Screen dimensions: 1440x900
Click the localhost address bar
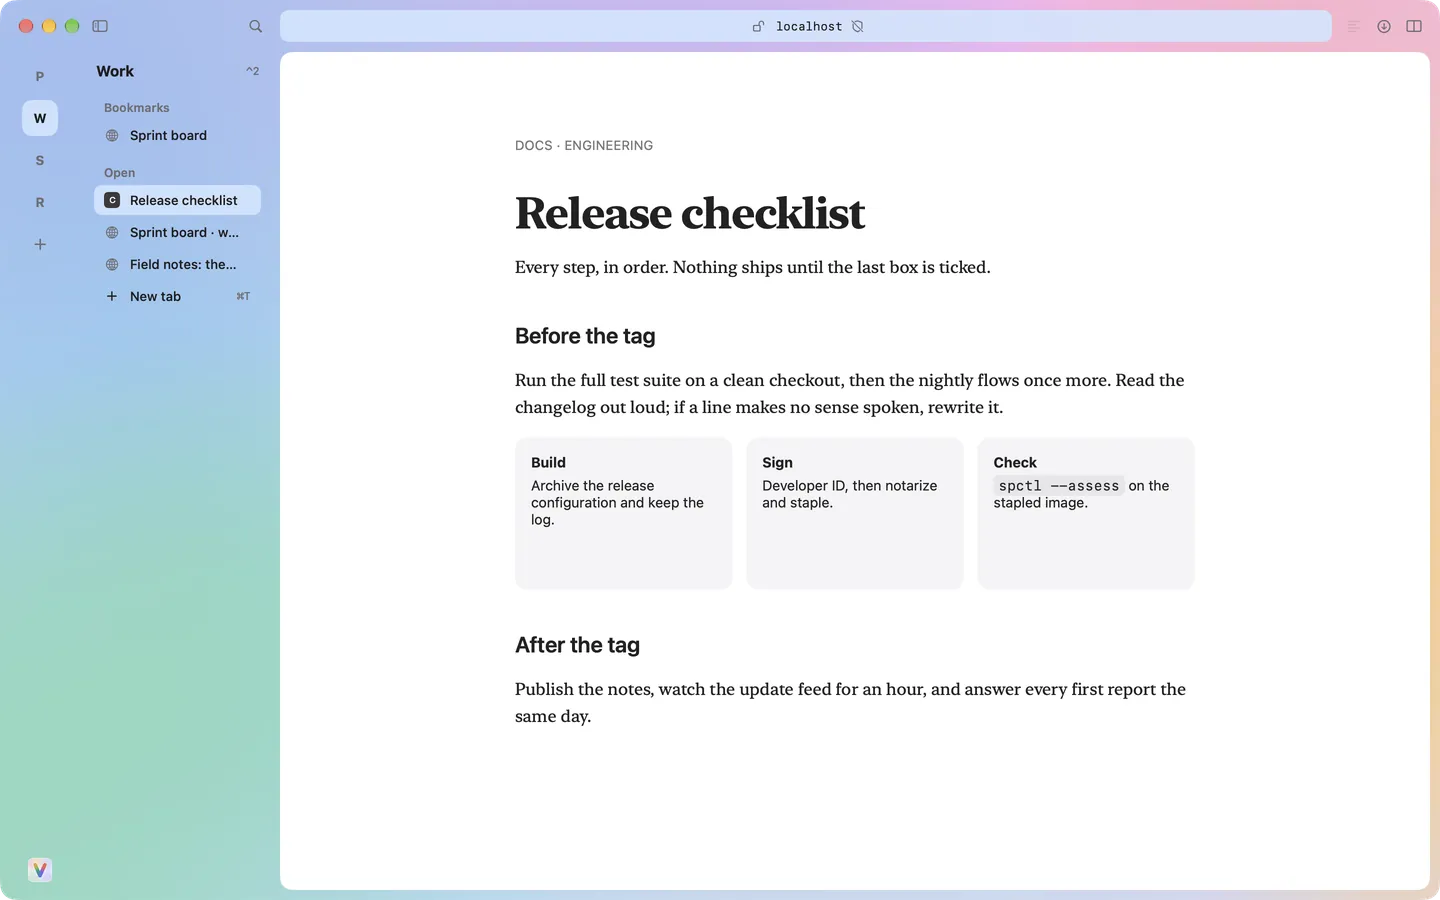pos(806,26)
